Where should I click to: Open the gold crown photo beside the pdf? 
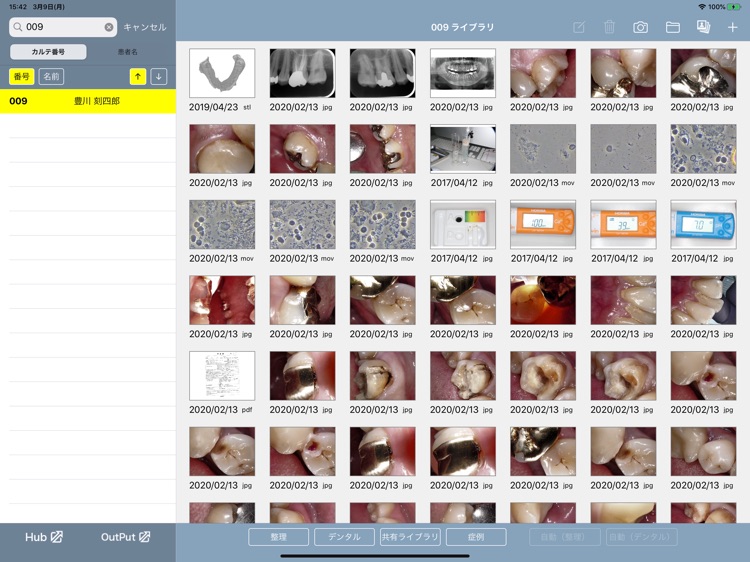(302, 376)
